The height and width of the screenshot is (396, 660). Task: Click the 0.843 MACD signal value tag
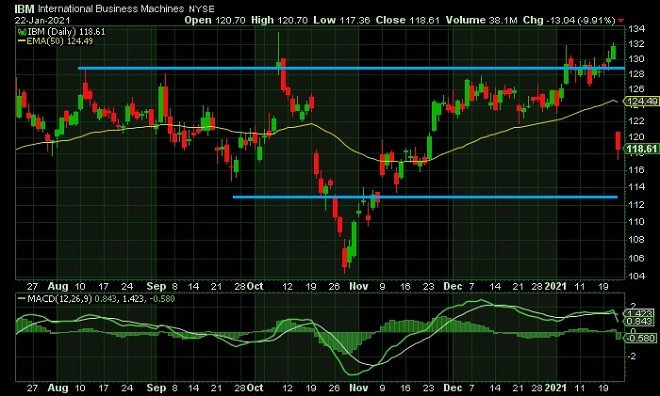(x=640, y=322)
